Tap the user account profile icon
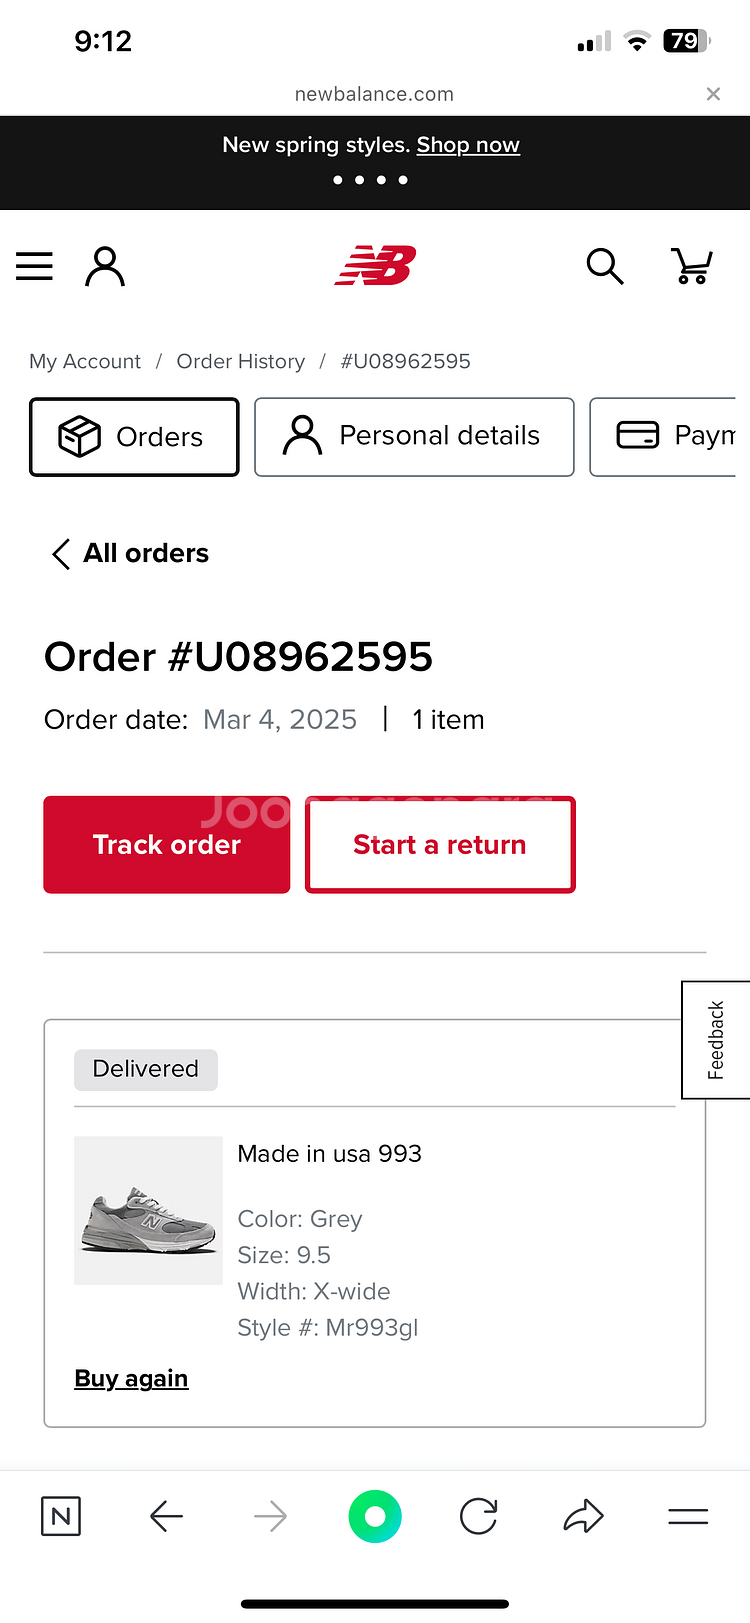Screen dimensions: 750x1623 (x=105, y=267)
